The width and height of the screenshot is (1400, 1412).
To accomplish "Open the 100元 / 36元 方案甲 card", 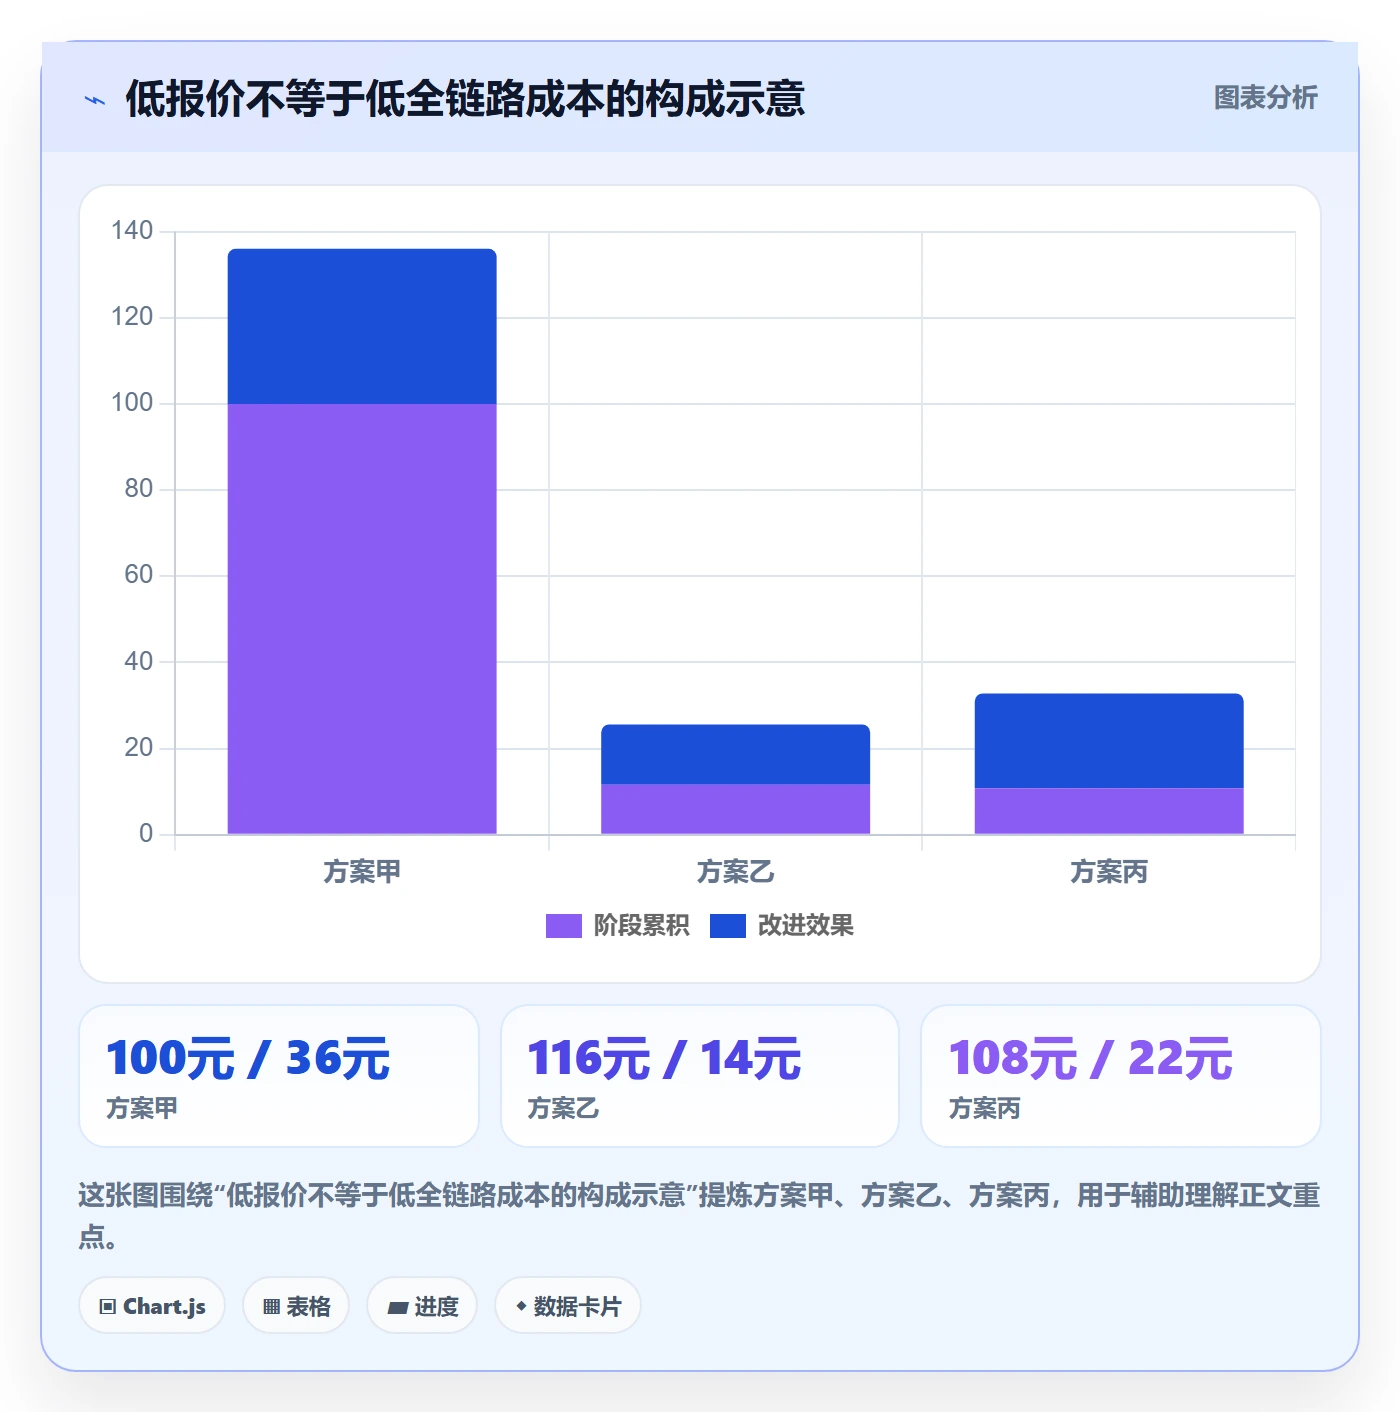I will pyautogui.click(x=279, y=1076).
